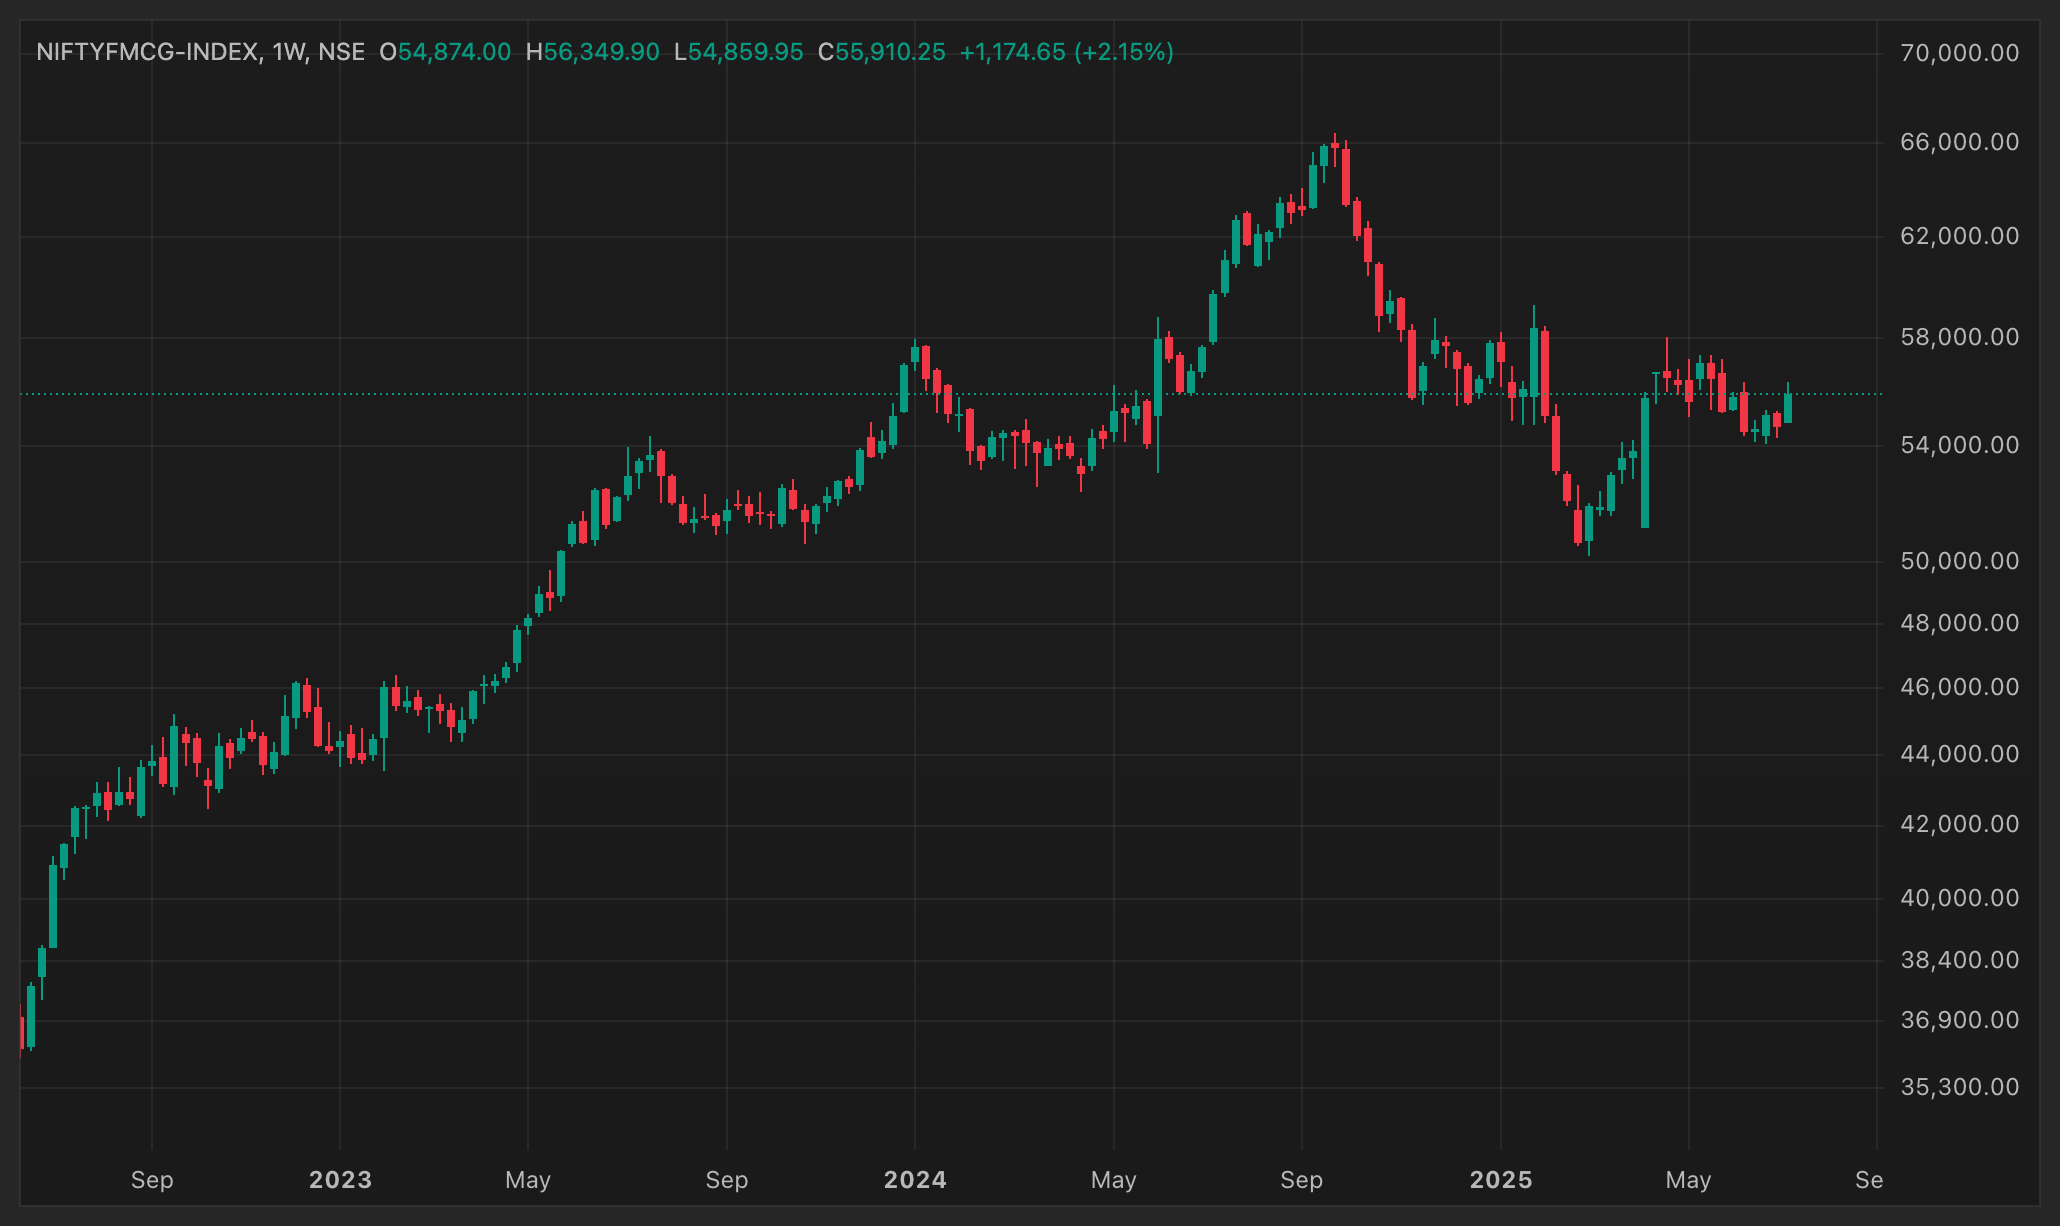Click the Sep label before 2024
The image size is (2060, 1226).
tap(727, 1180)
